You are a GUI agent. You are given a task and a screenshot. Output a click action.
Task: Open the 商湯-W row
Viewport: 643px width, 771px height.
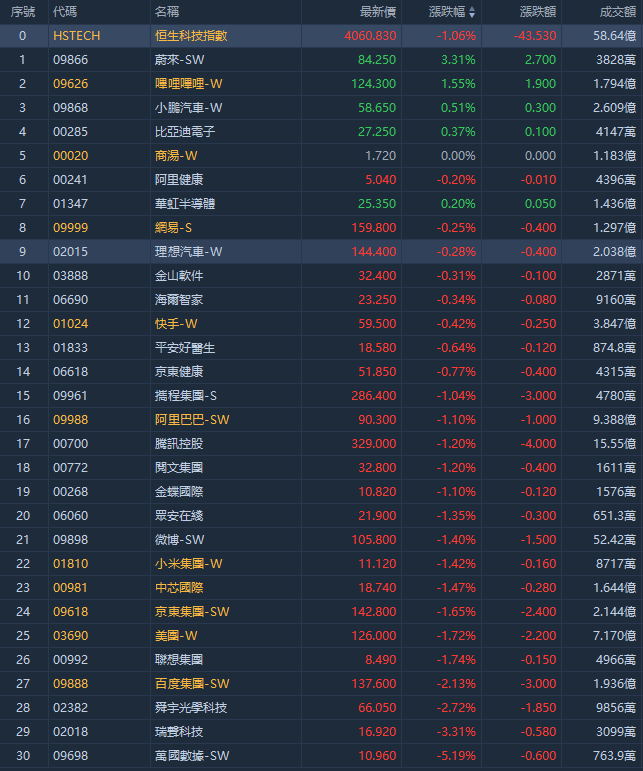[x=322, y=156]
